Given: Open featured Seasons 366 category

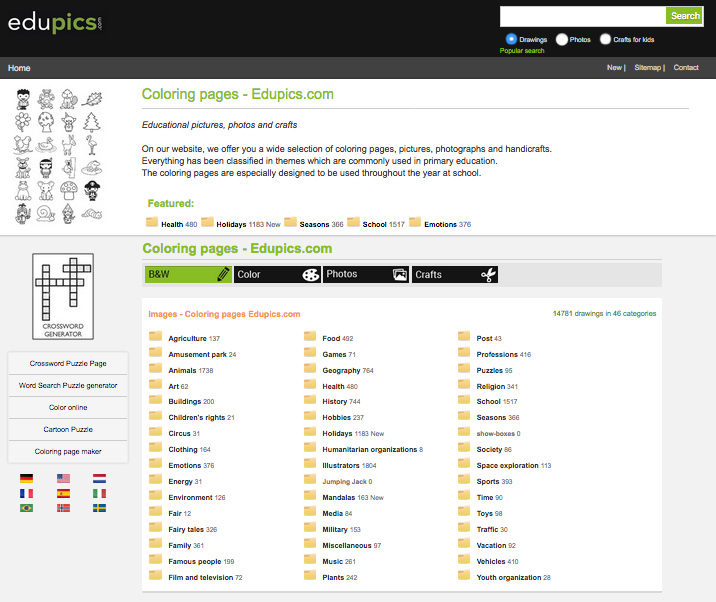Looking at the screenshot, I should pyautogui.click(x=321, y=224).
